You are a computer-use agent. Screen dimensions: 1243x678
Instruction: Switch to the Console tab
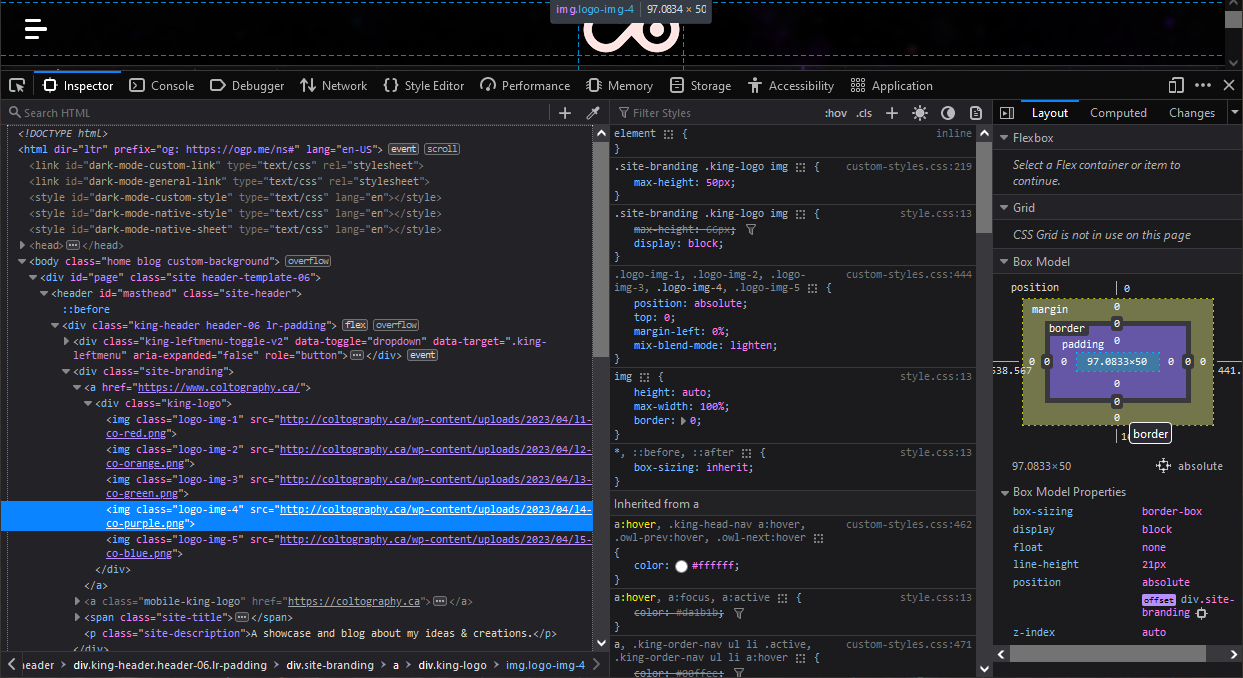(x=162, y=86)
